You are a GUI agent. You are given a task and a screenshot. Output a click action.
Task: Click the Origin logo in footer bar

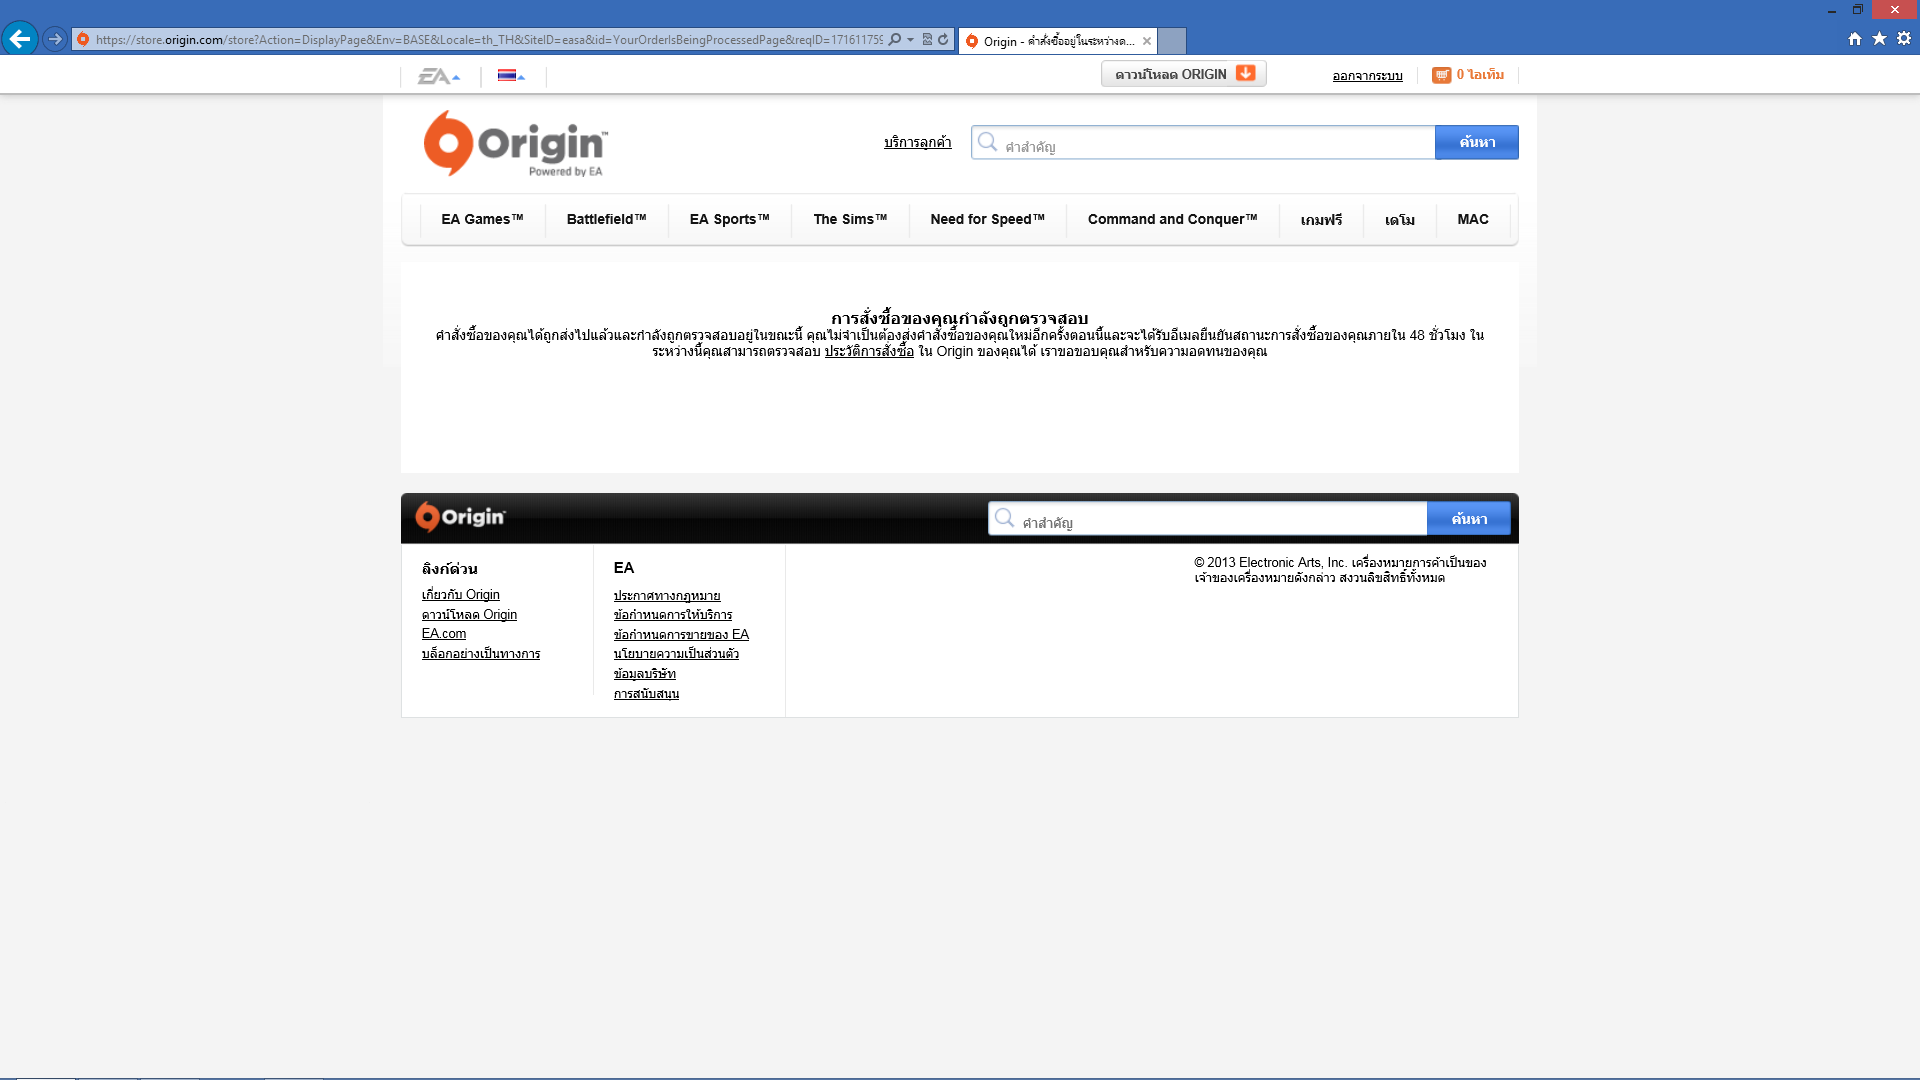[461, 517]
